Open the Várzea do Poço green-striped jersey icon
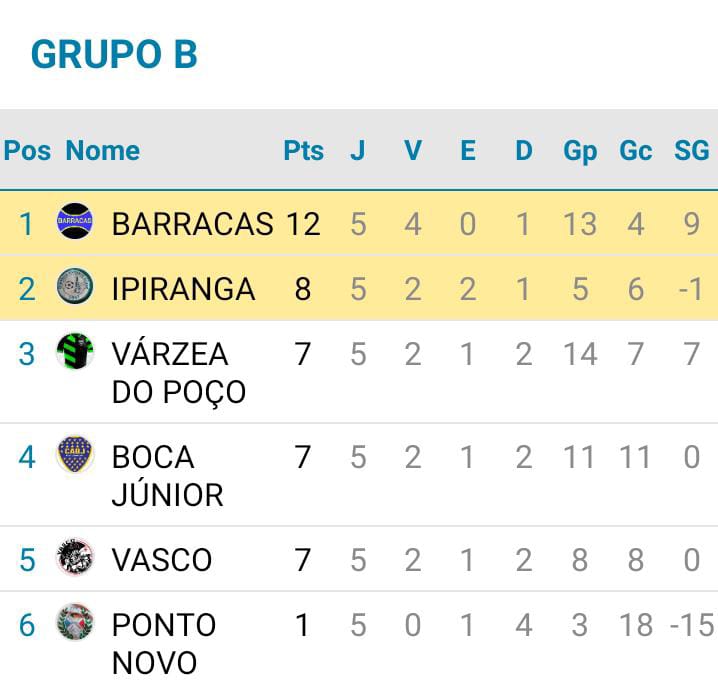718x689 pixels. tap(75, 351)
